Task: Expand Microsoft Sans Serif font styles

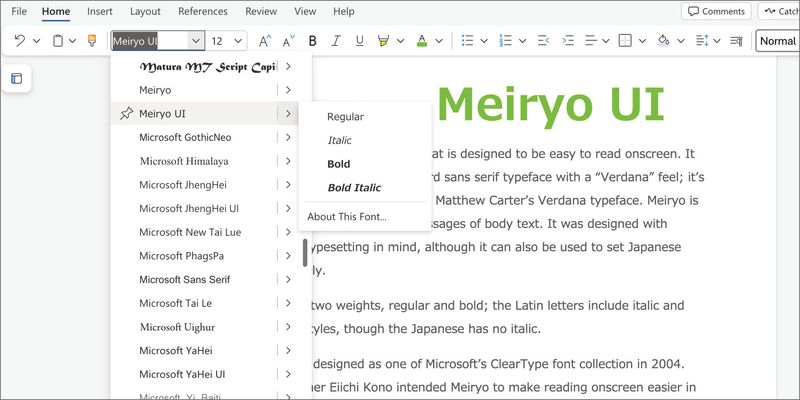Action: pyautogui.click(x=288, y=279)
